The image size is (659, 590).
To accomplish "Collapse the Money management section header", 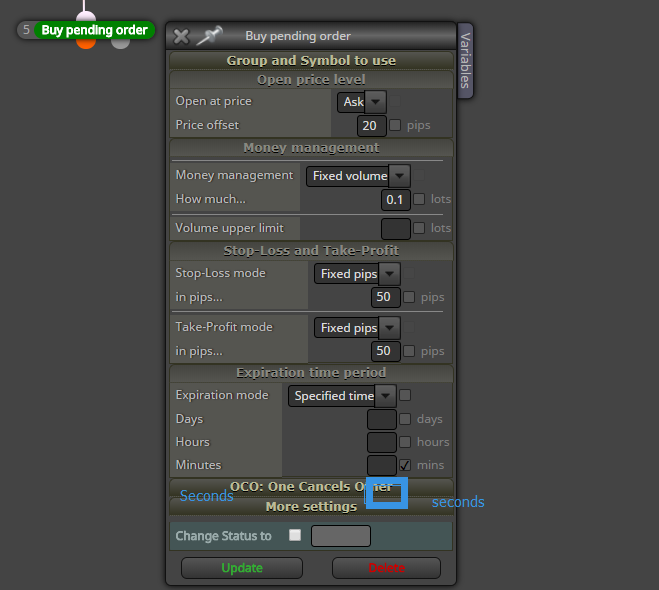I will [x=311, y=148].
